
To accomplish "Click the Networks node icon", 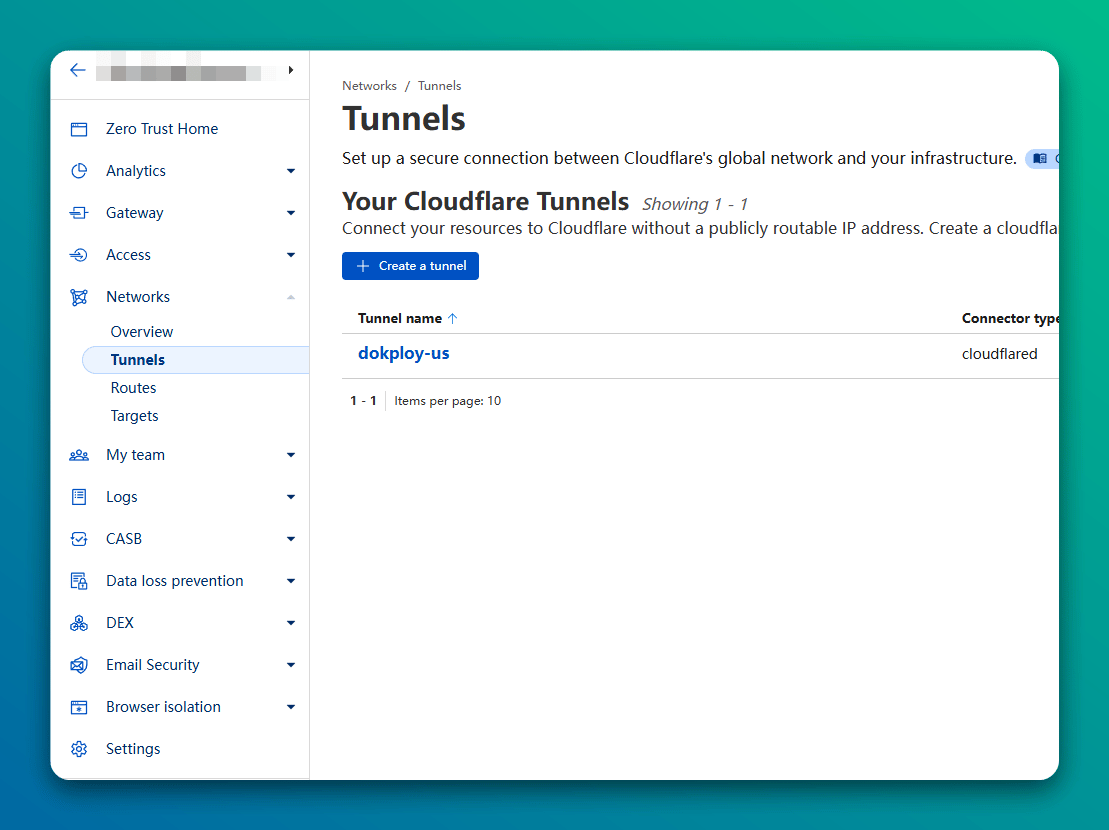I will coord(79,297).
